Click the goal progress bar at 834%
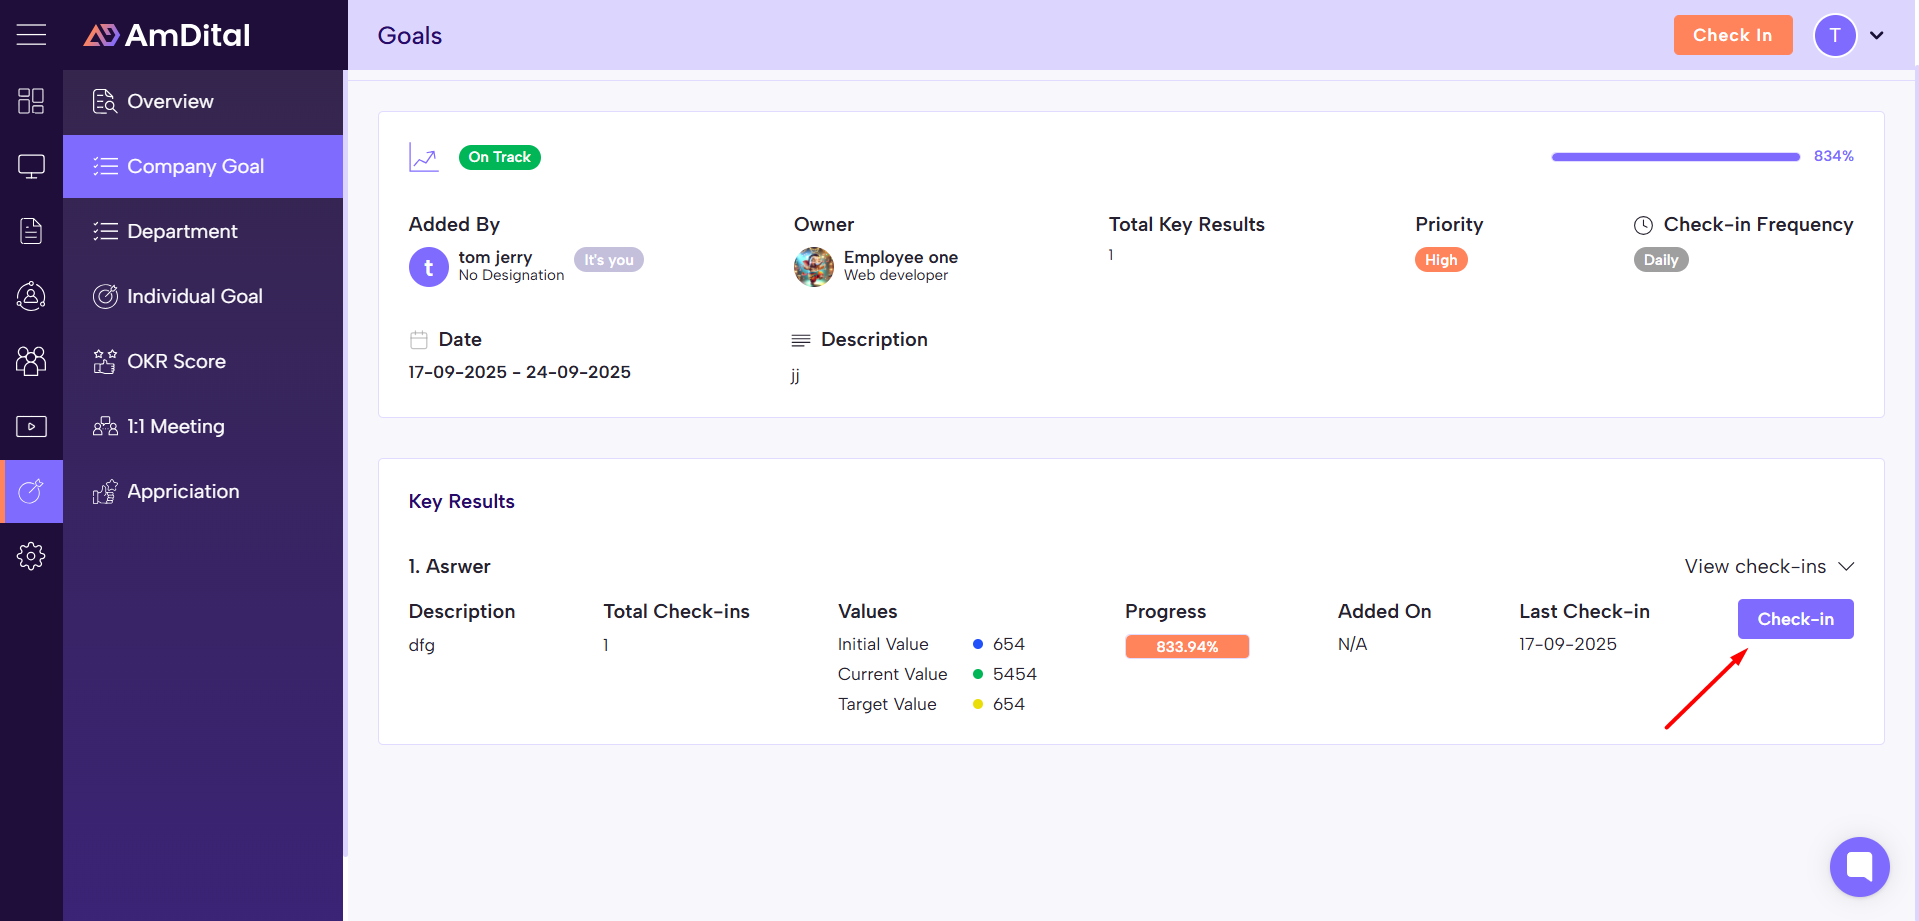Screen dimensions: 1919x921 pos(1676,157)
